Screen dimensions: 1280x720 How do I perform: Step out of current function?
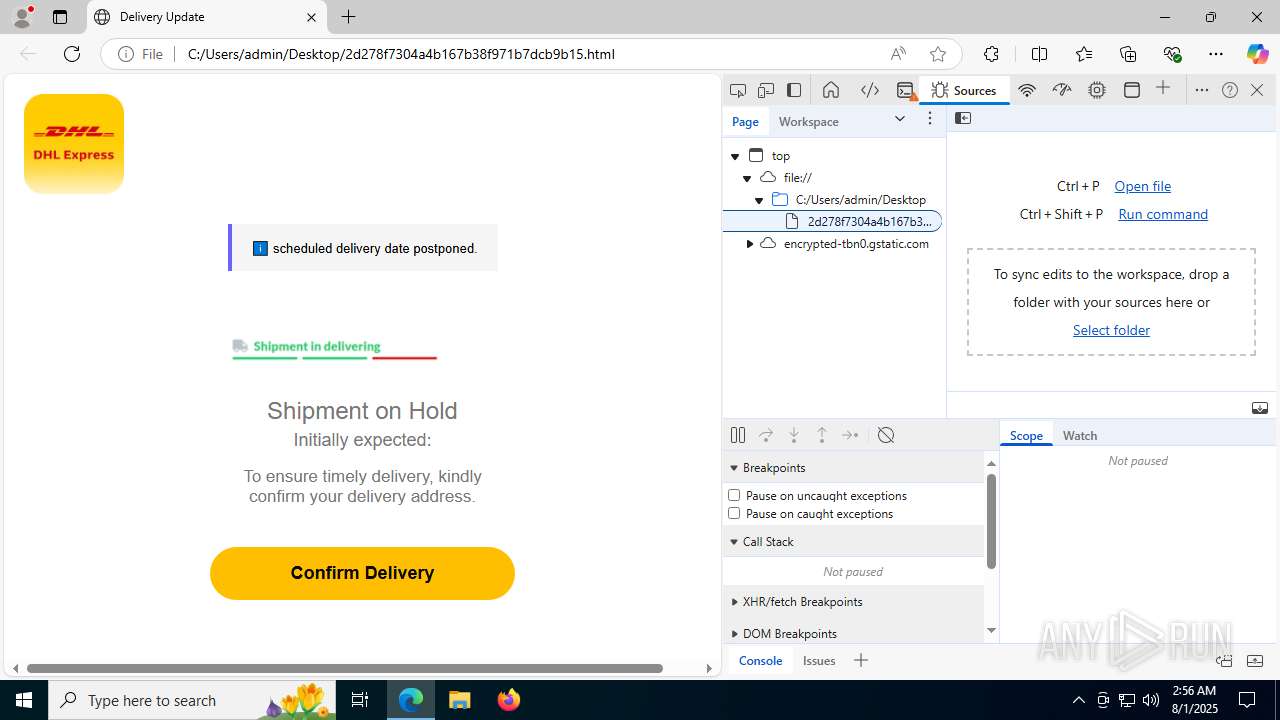(822, 435)
